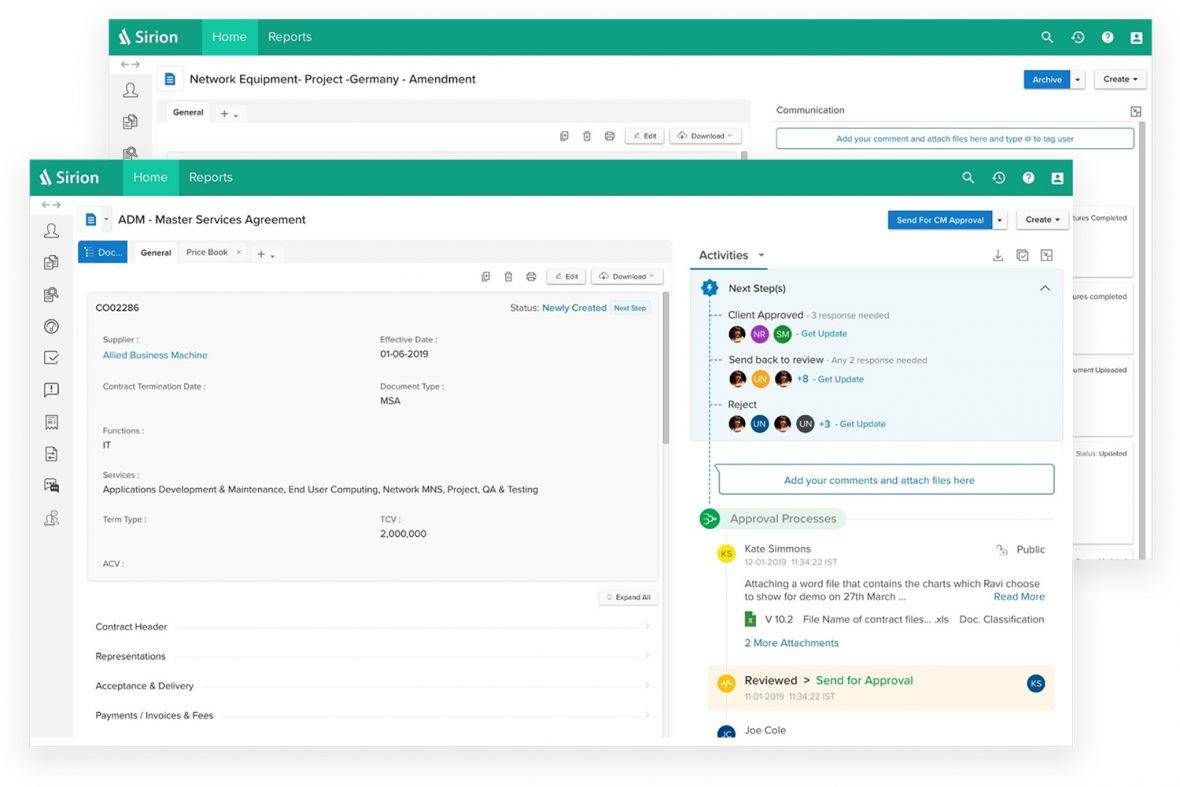This screenshot has height=787, width=1180.
Task: Switch to the Reports tab
Action: pyautogui.click(x=210, y=177)
